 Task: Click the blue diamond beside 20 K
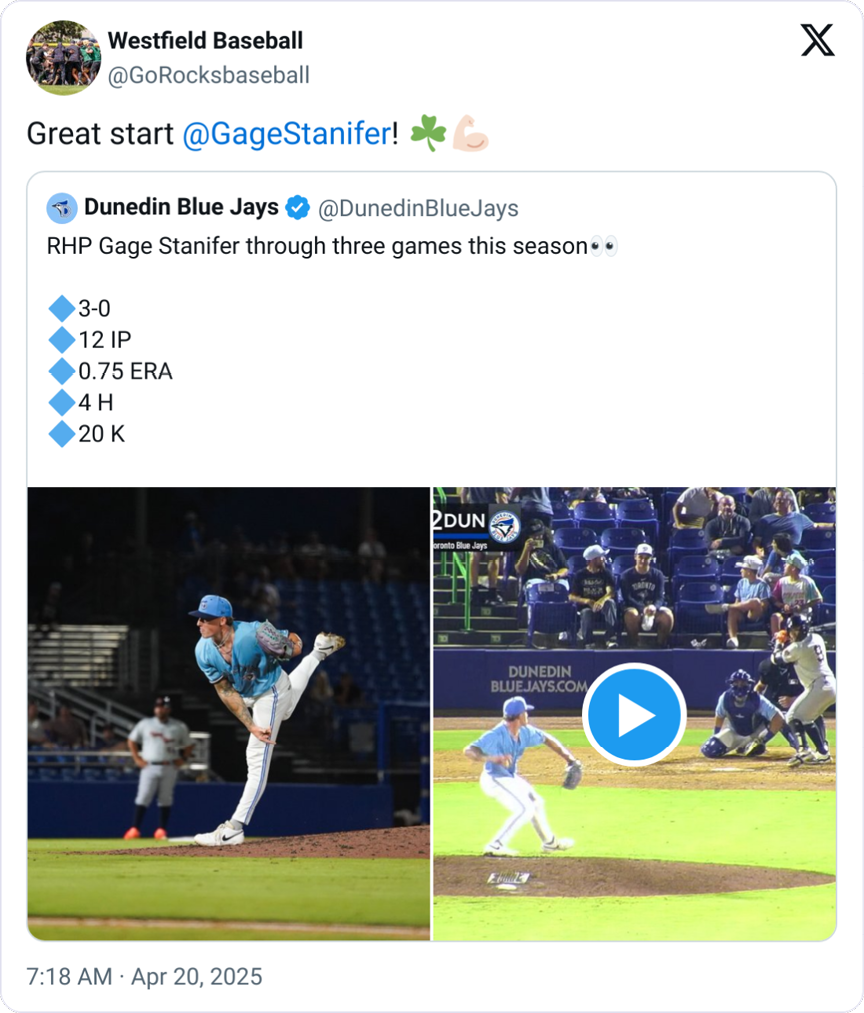61,434
